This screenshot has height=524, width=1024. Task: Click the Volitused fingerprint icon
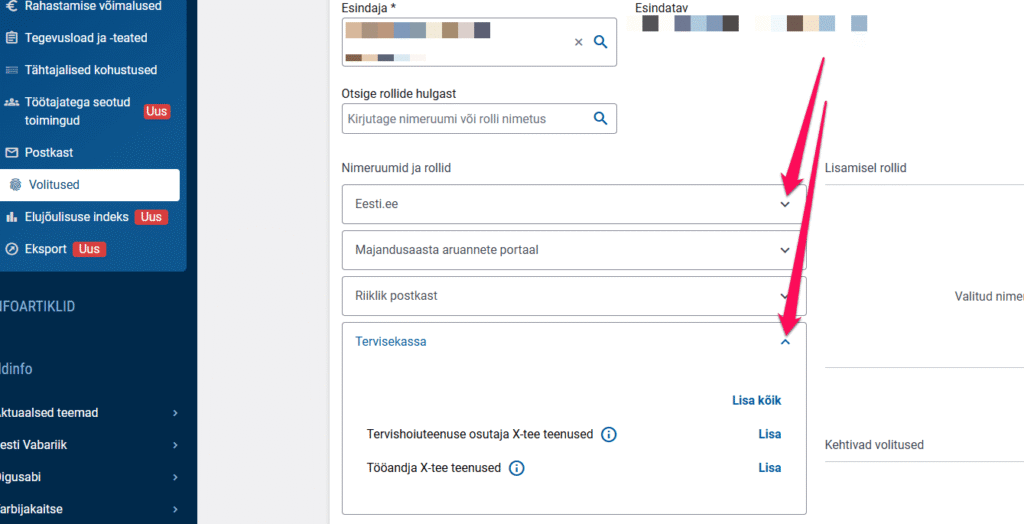[x=15, y=185]
